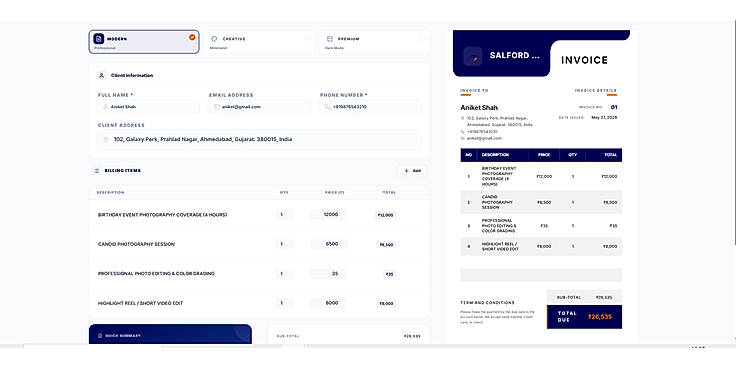Click quantity field for Birthday Event row

click(x=284, y=215)
